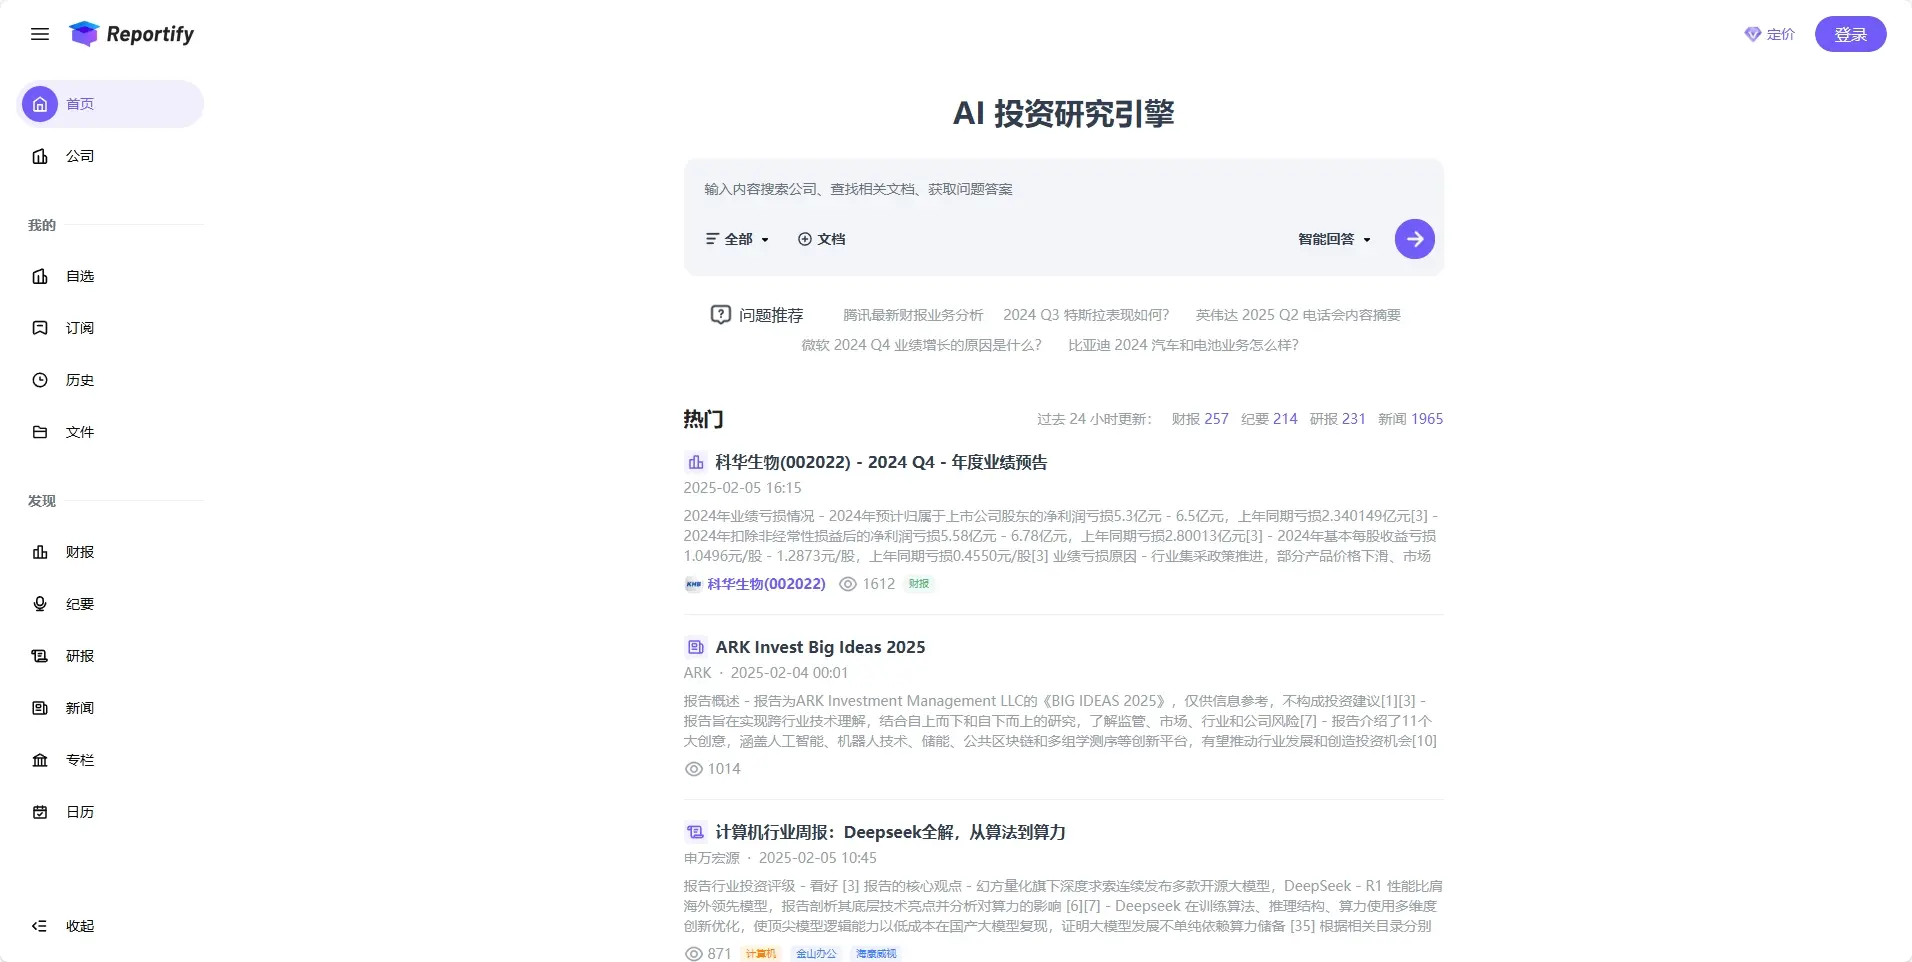
Task: Click the 问题推荐 question mark icon
Action: pyautogui.click(x=720, y=314)
